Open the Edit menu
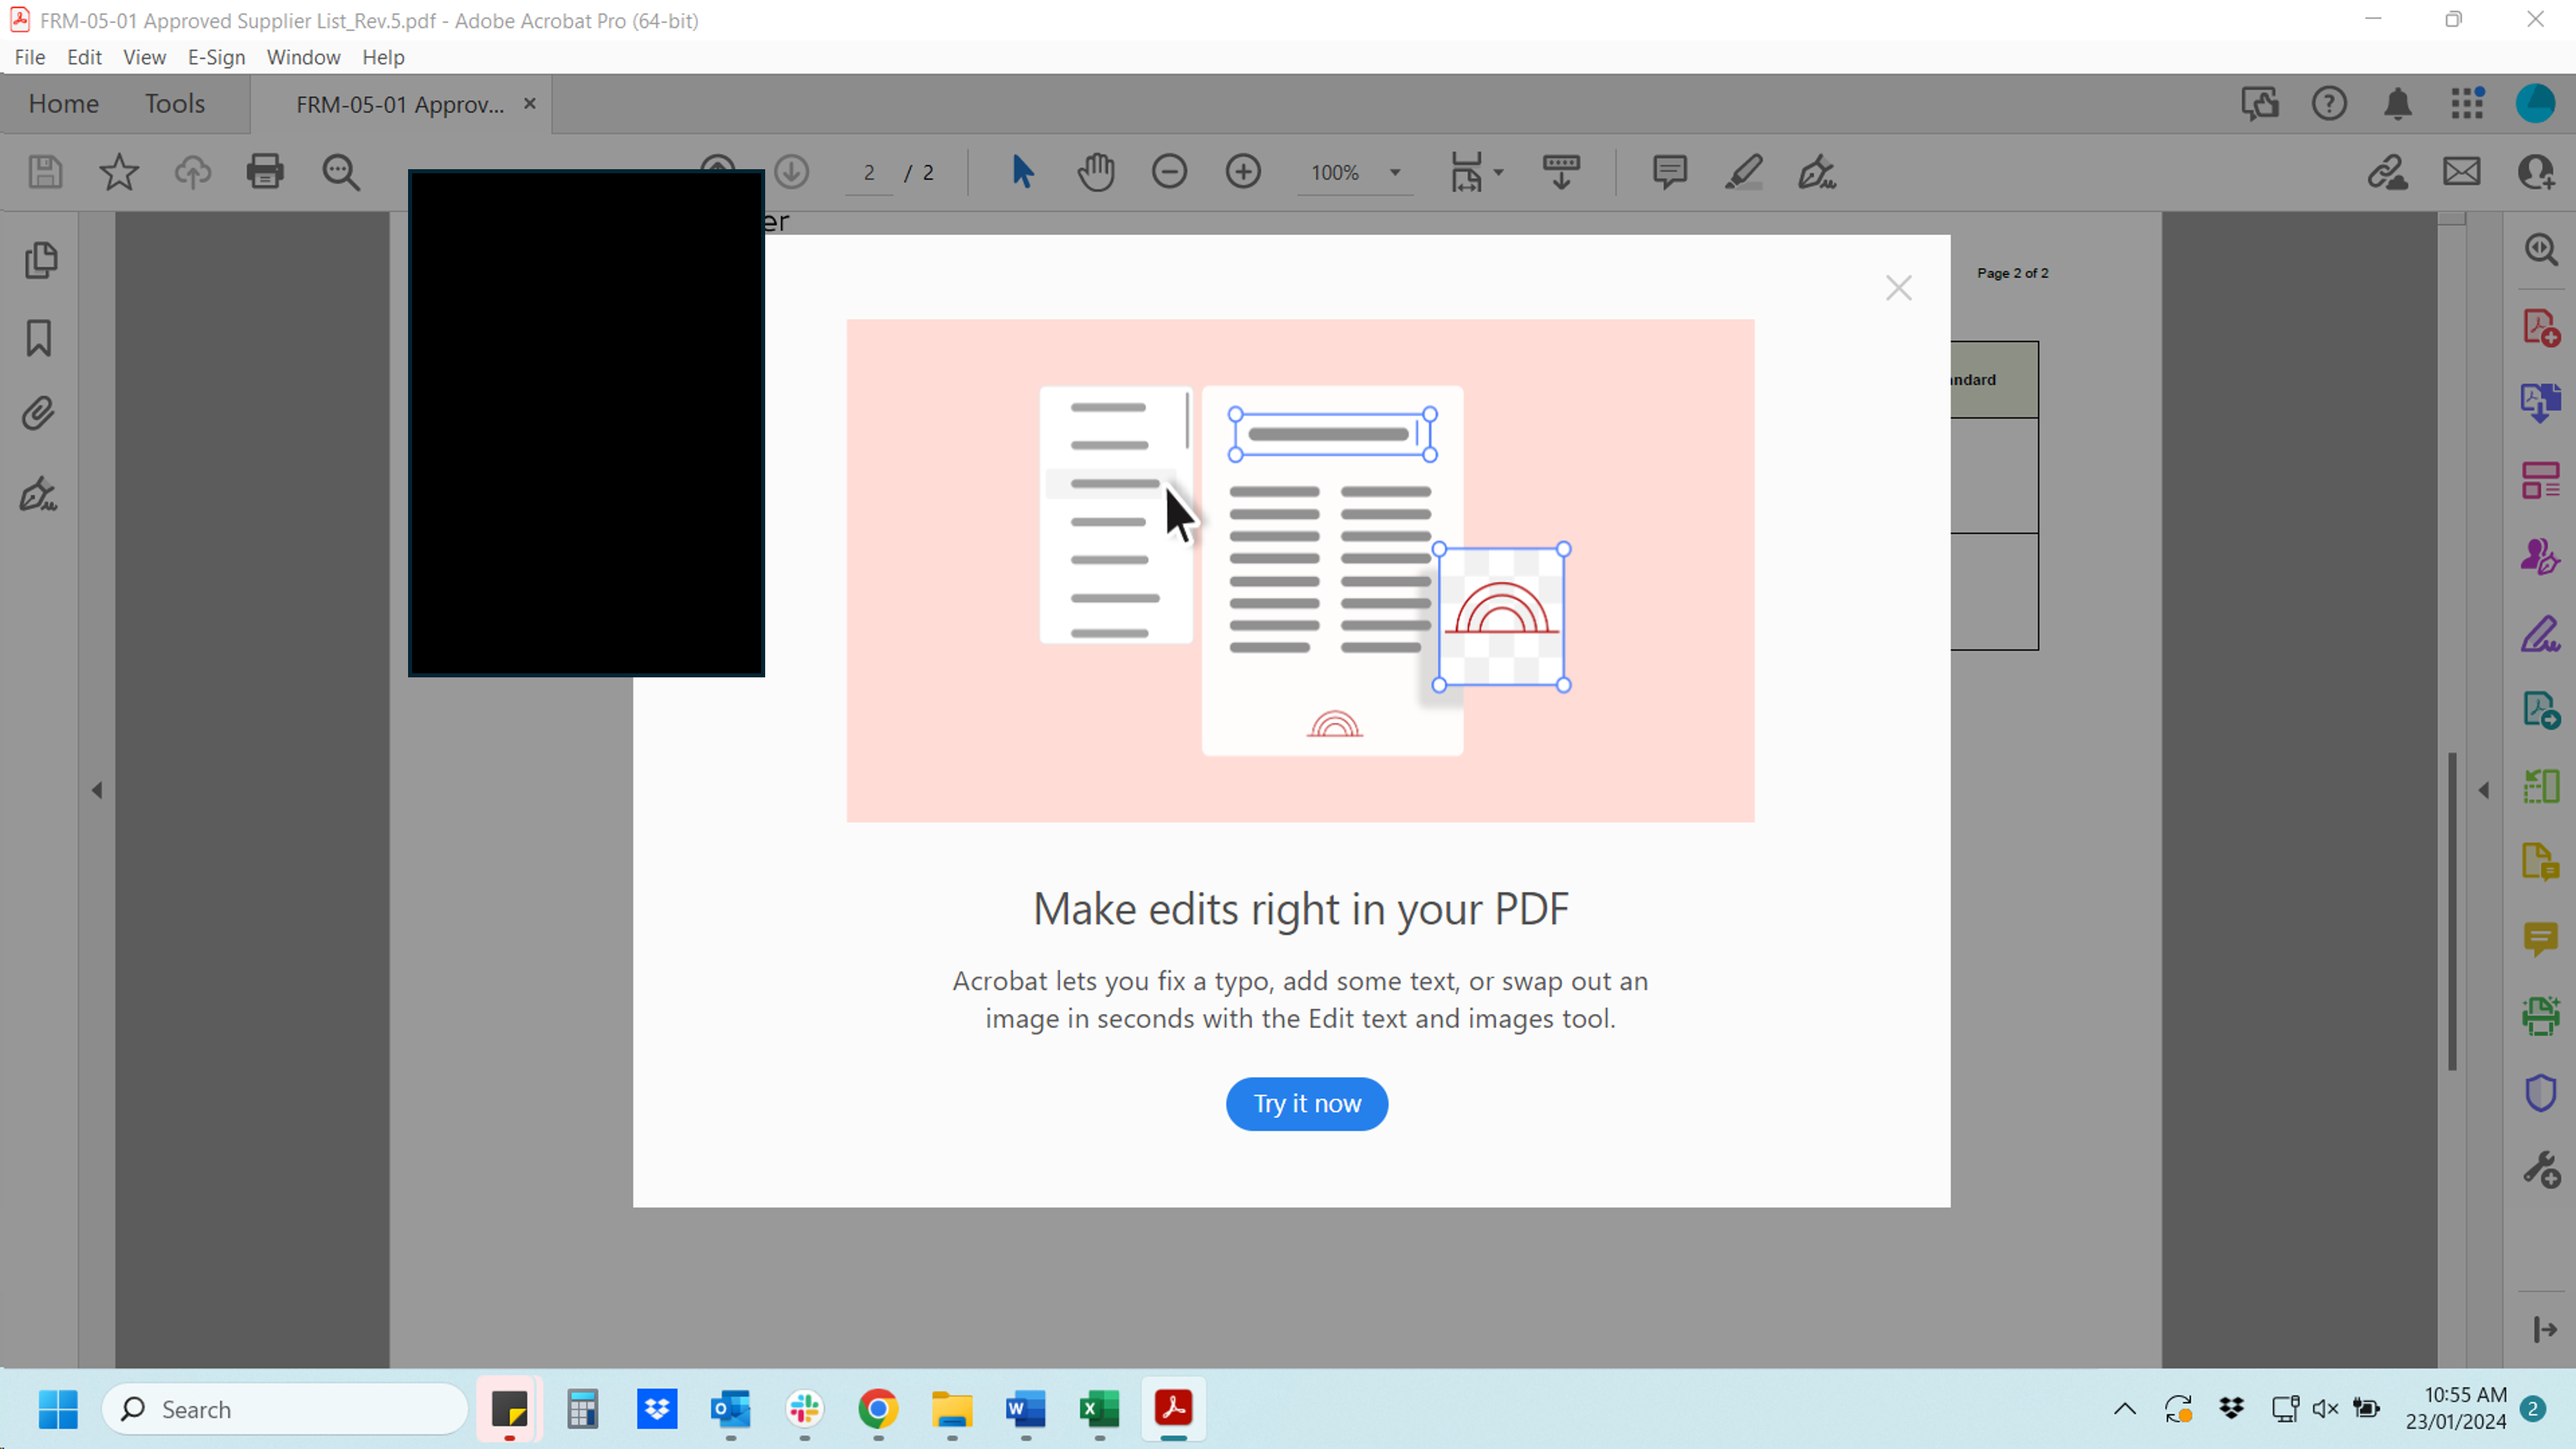 84,57
